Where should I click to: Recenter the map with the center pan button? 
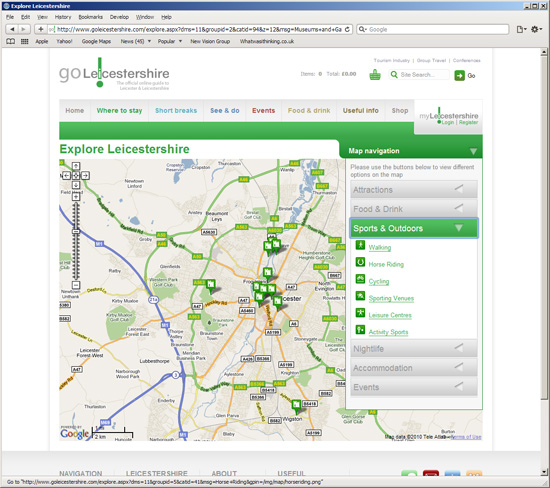pos(76,175)
